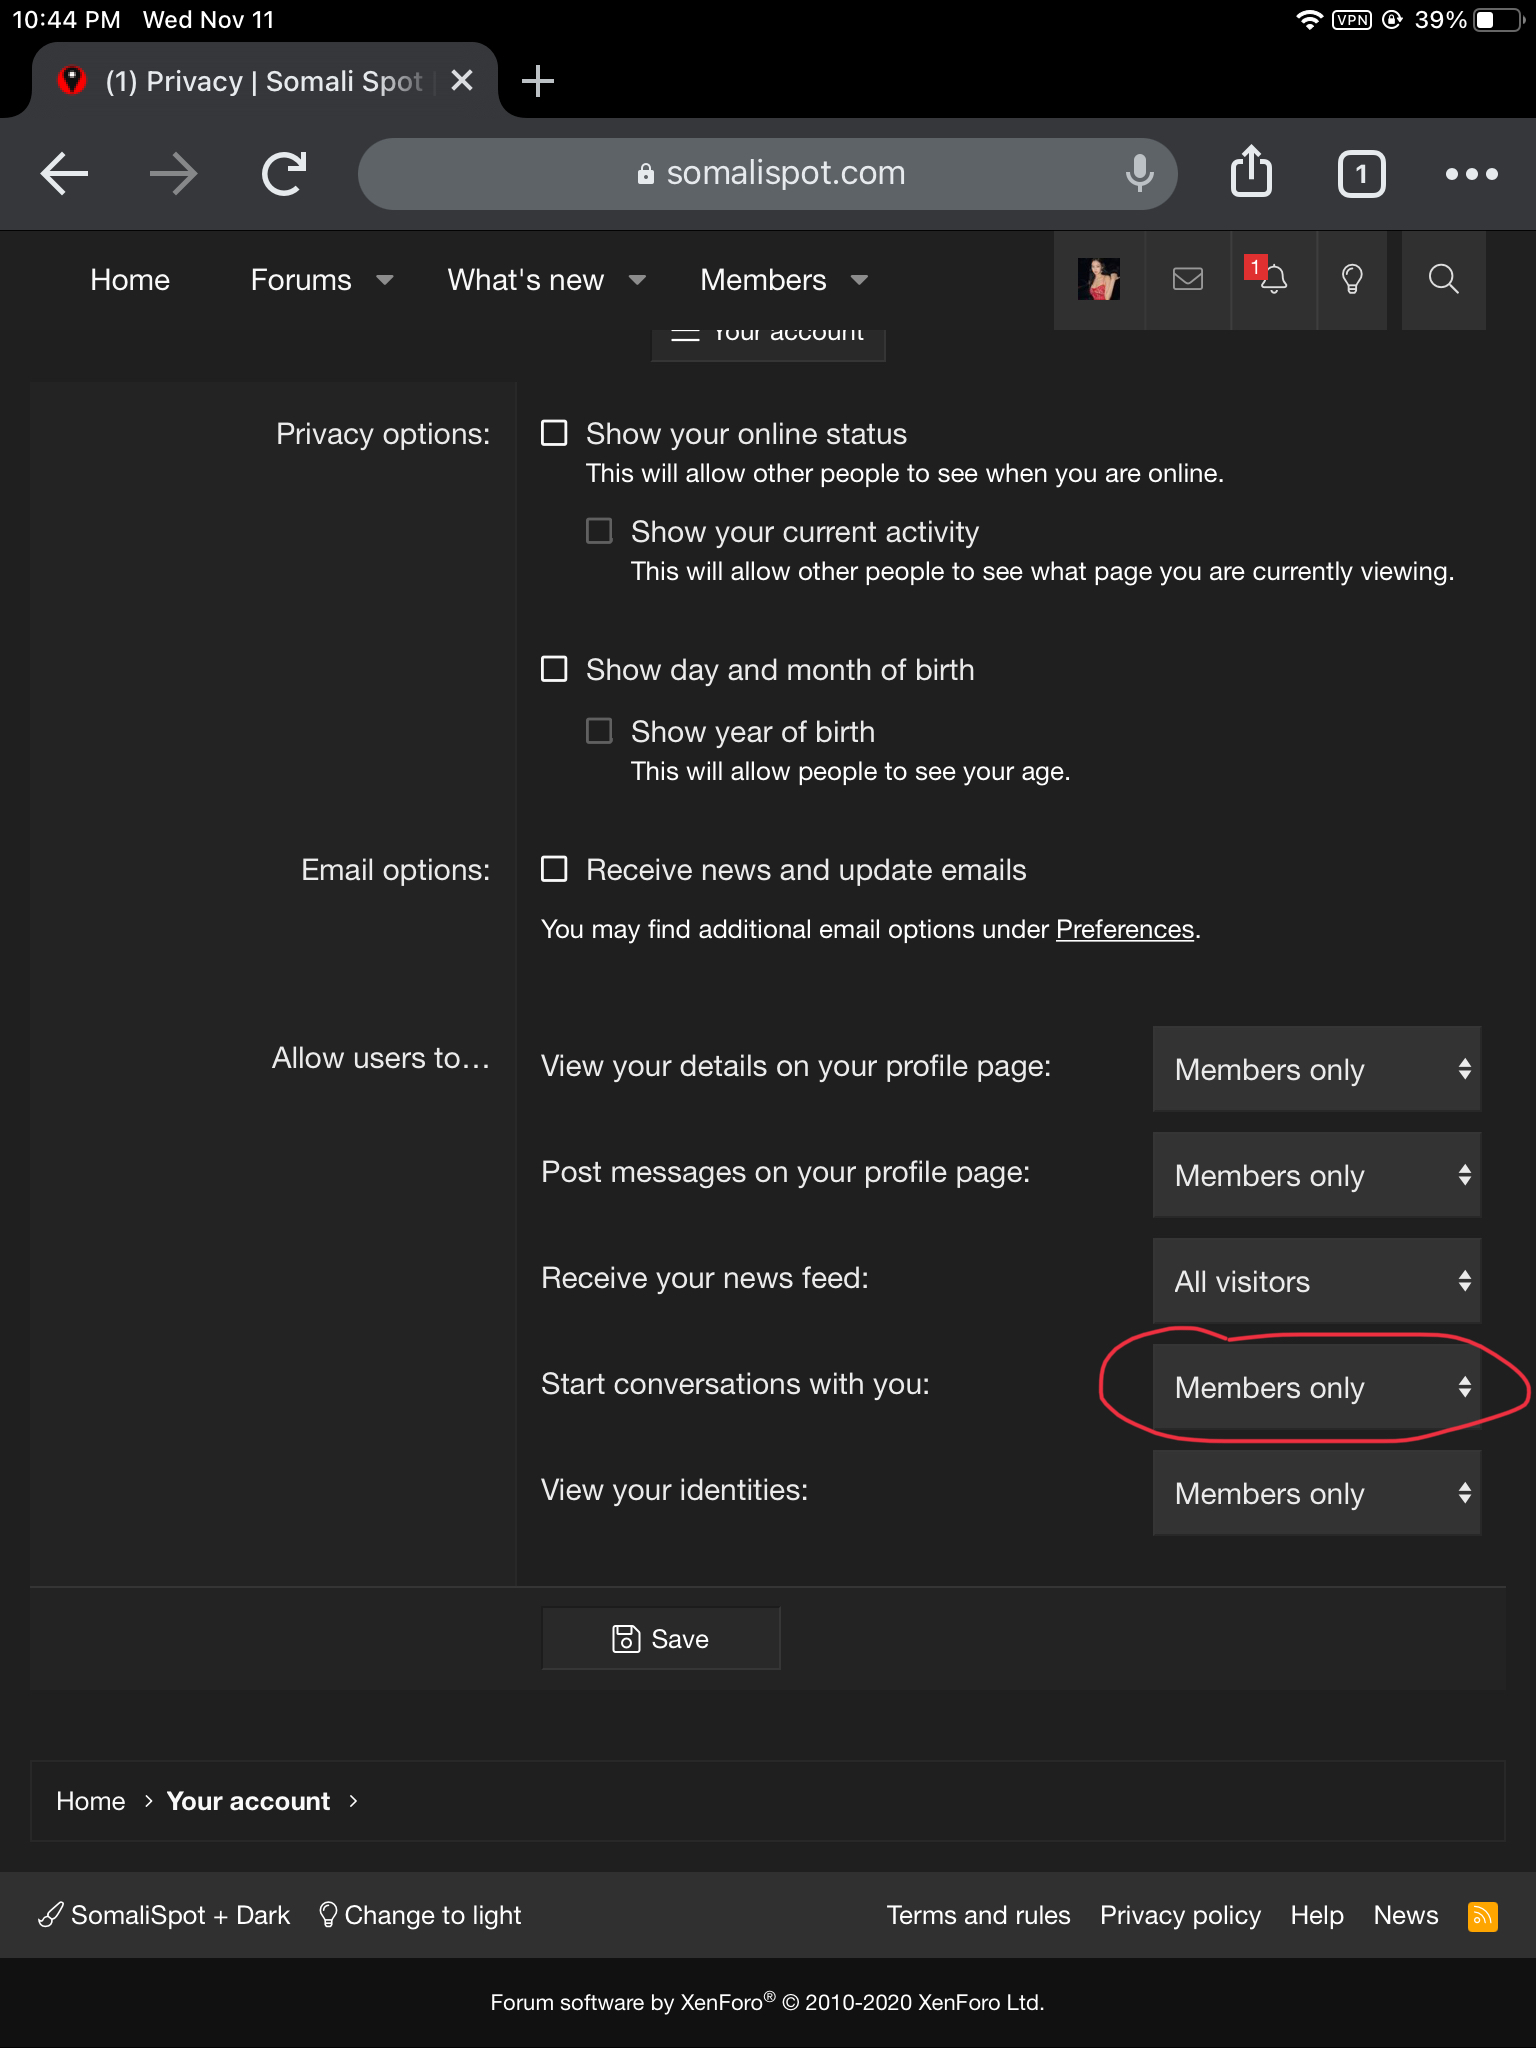1536x2048 pixels.
Task: Open the RSS feed icon in footer
Action: [x=1482, y=1916]
